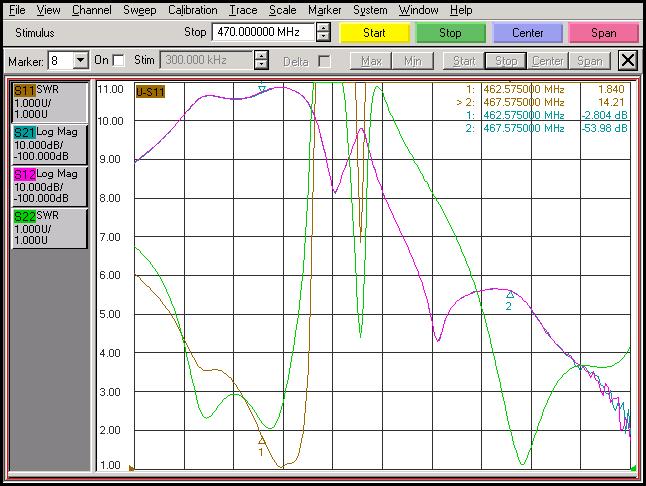Select the S11 SWR trace panel
The image size is (646, 486).
[x=49, y=102]
